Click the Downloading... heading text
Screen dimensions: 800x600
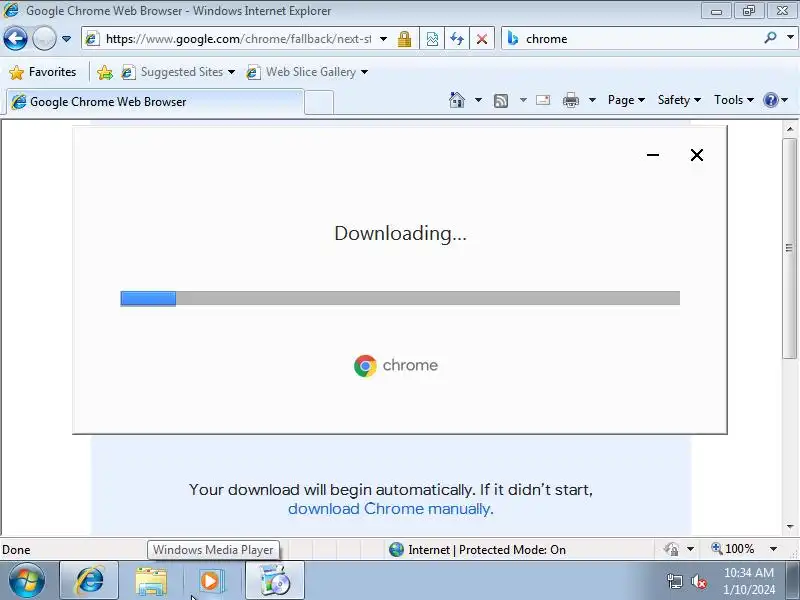(x=401, y=233)
